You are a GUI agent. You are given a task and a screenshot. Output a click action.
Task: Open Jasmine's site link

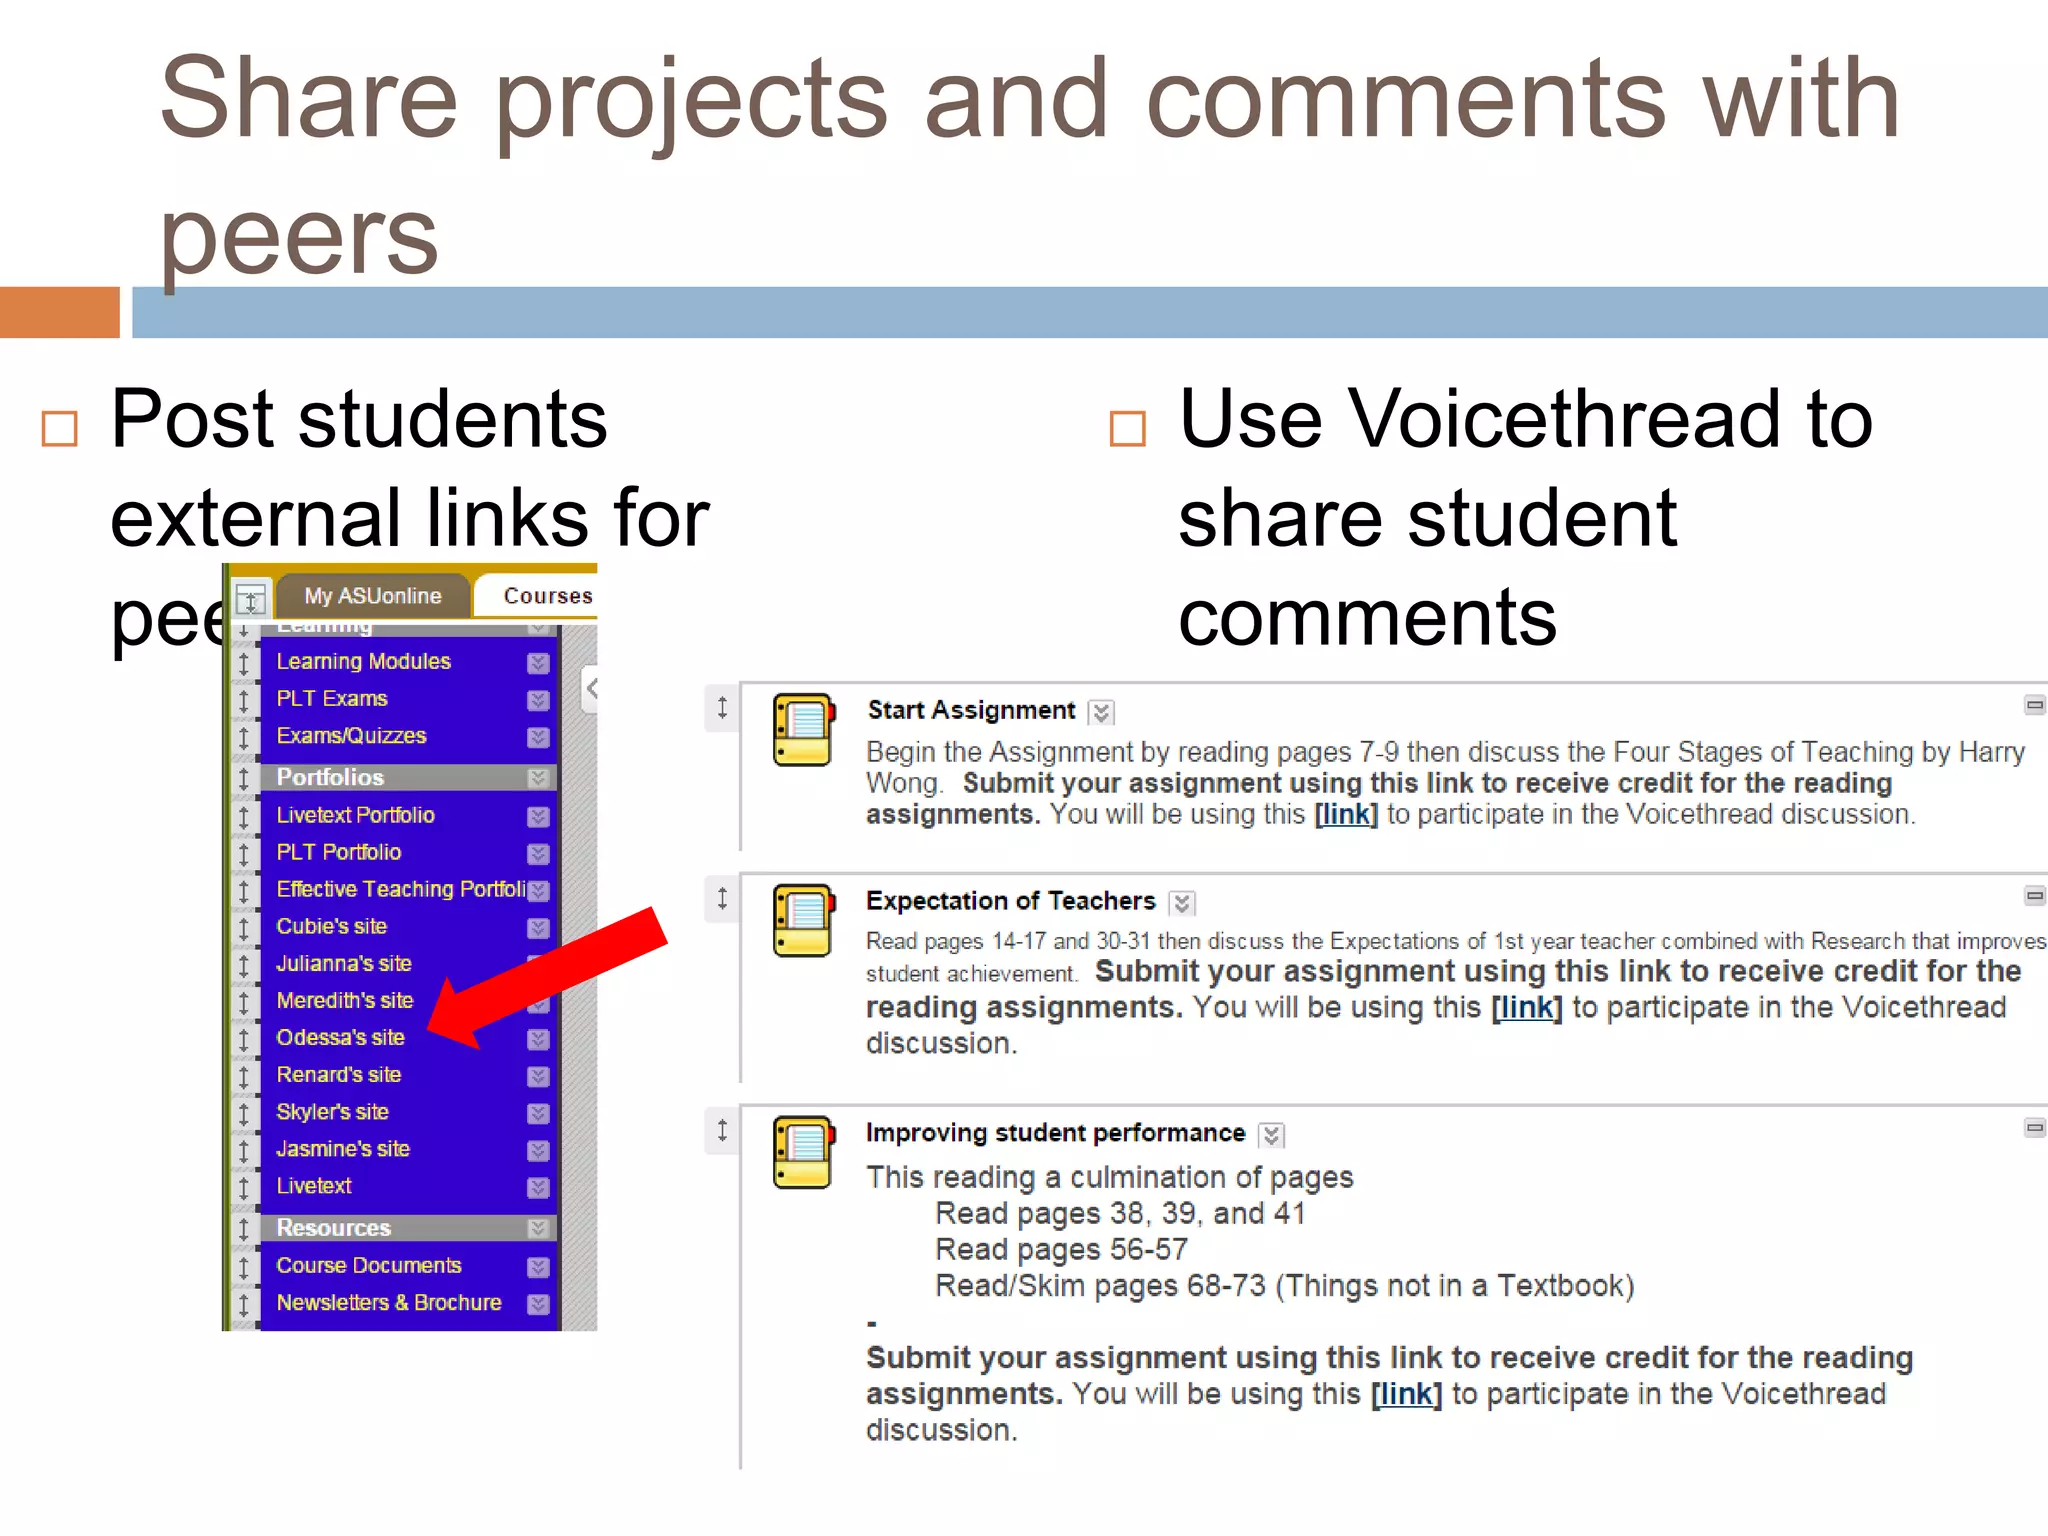(x=343, y=1148)
